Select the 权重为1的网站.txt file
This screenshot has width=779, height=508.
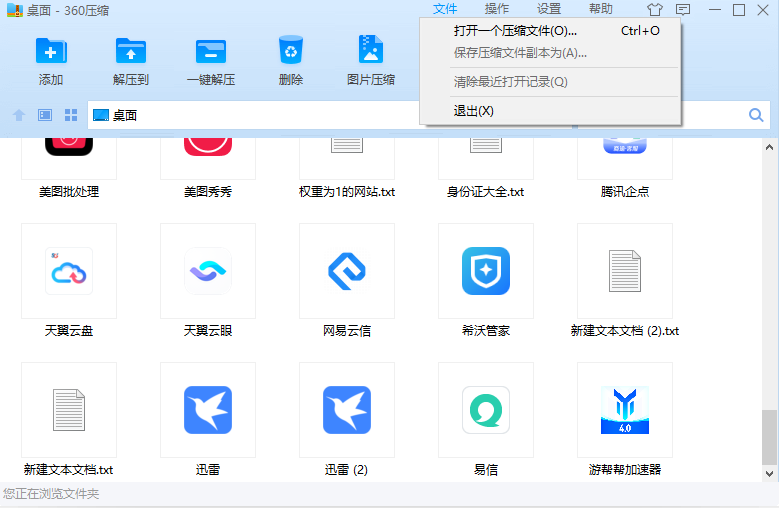pyautogui.click(x=347, y=145)
